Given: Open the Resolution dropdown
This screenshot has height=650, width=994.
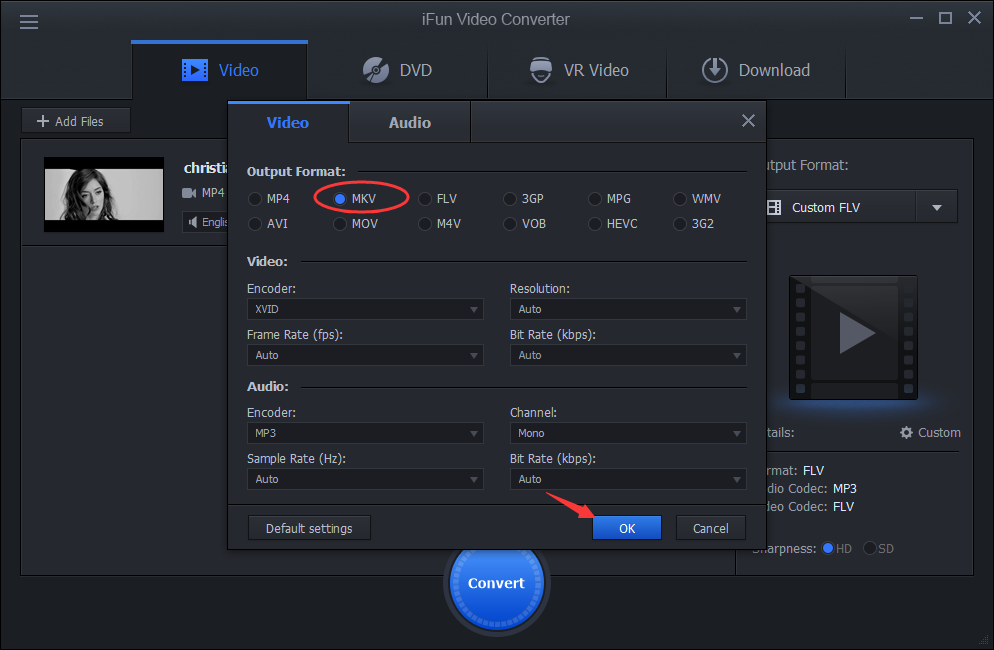Looking at the screenshot, I should pos(628,309).
